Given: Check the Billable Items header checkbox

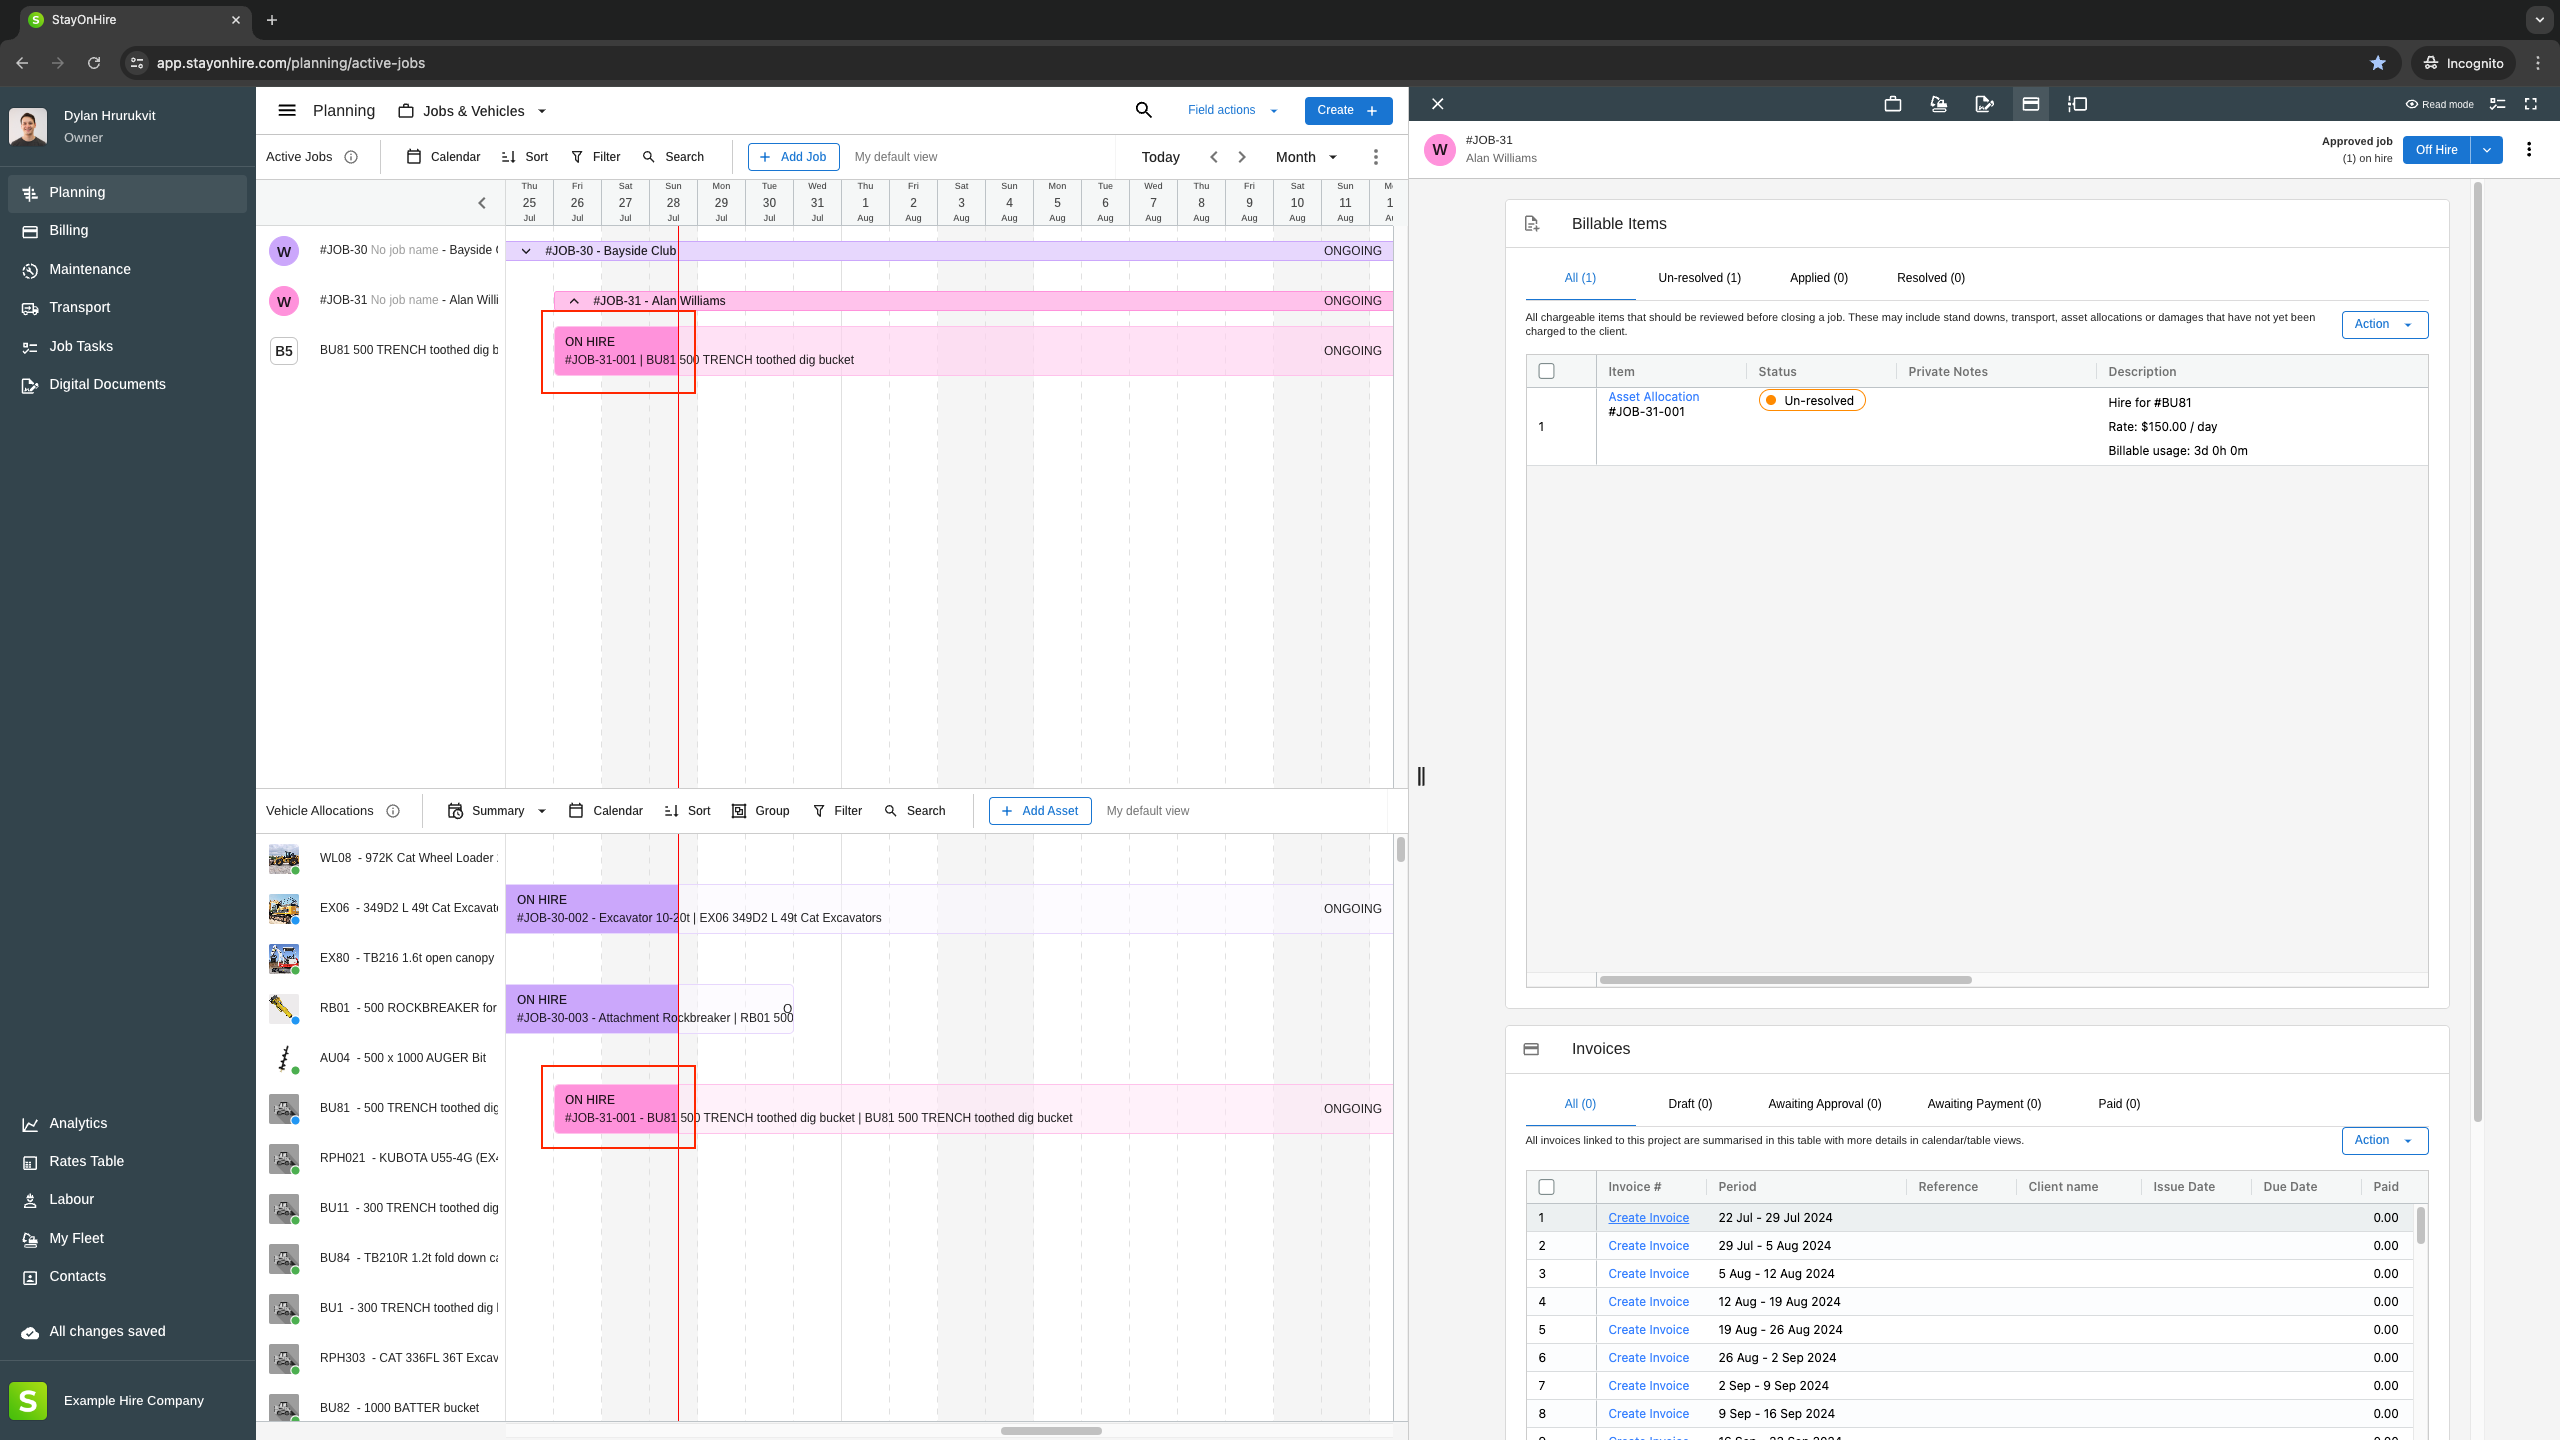Looking at the screenshot, I should coord(1546,371).
